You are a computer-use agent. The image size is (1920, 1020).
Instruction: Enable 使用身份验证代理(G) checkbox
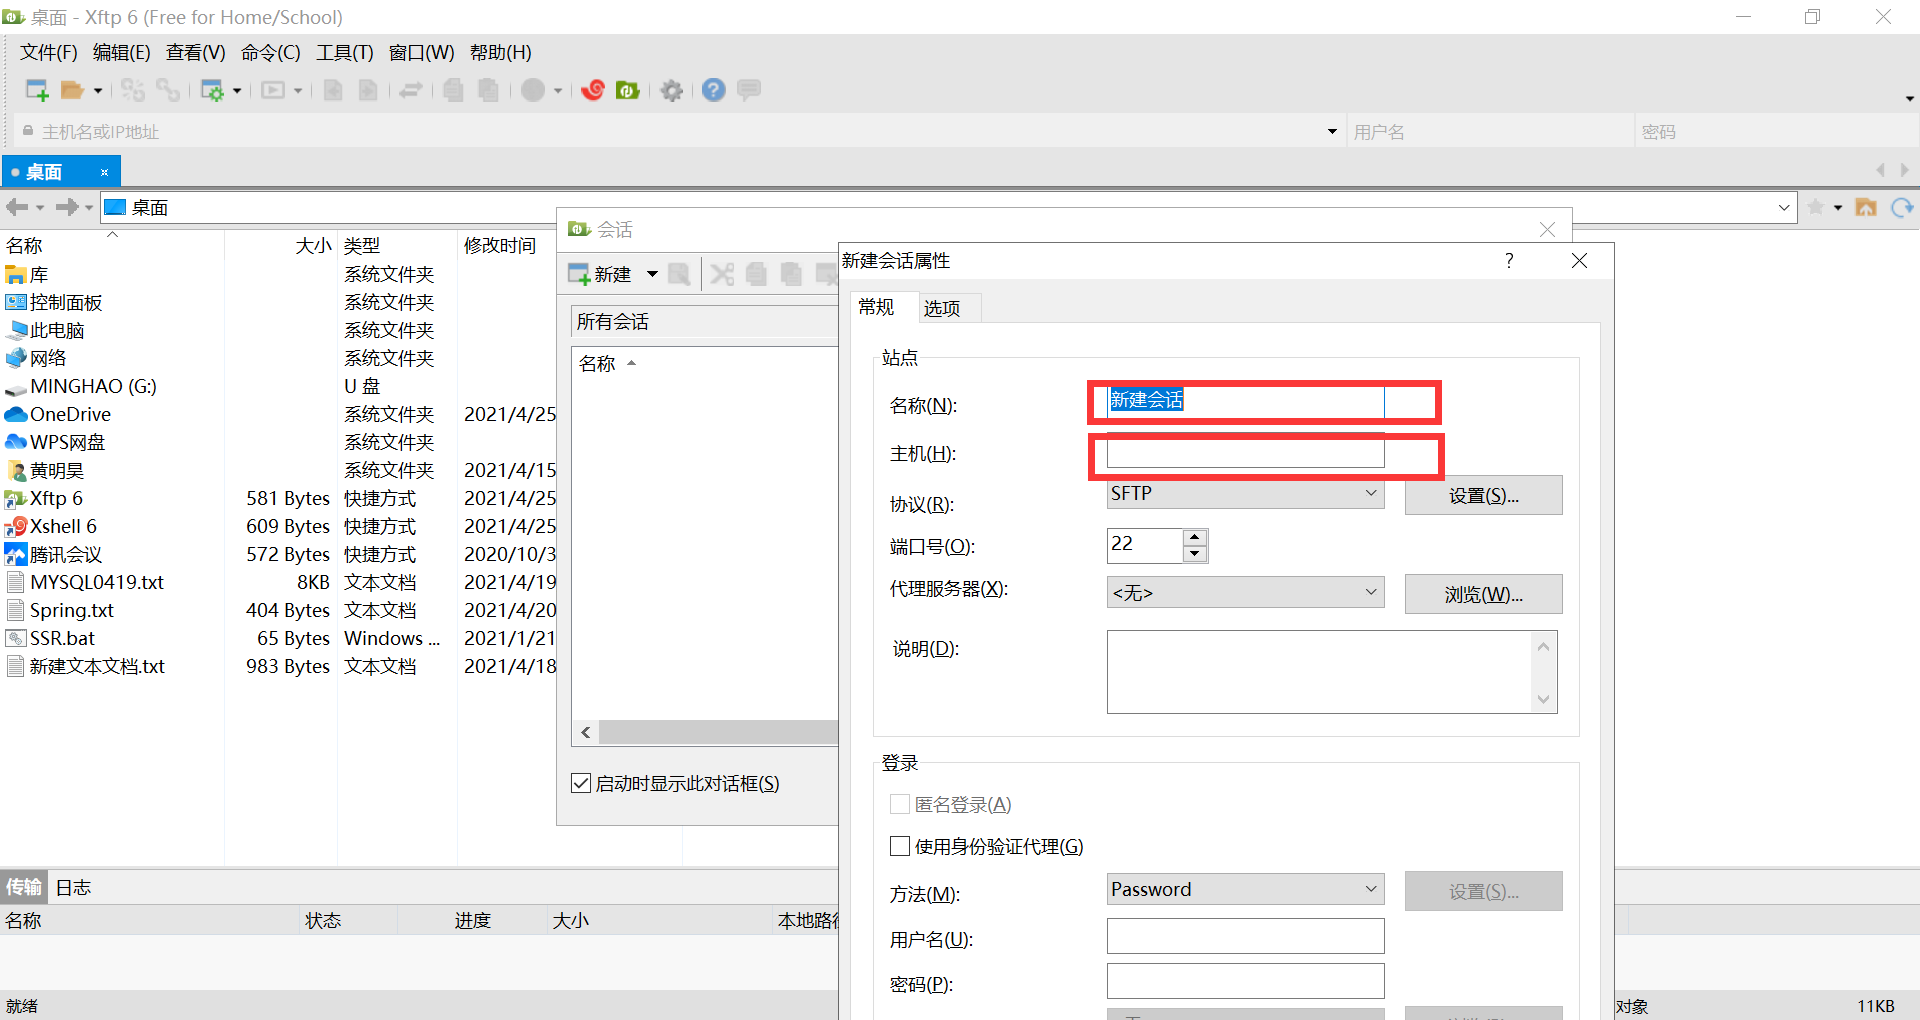click(900, 846)
